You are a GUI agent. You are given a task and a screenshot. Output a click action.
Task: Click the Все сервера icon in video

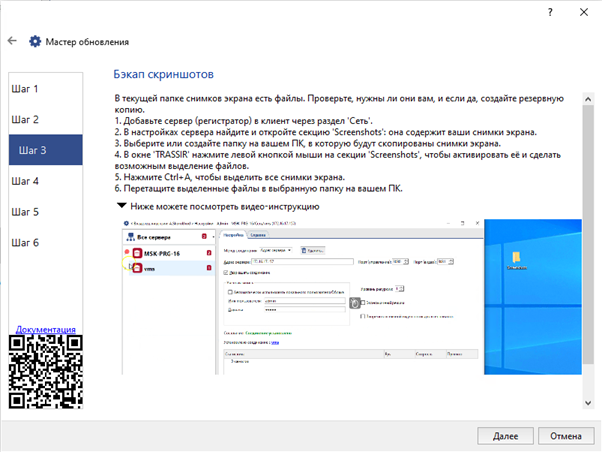tap(127, 236)
